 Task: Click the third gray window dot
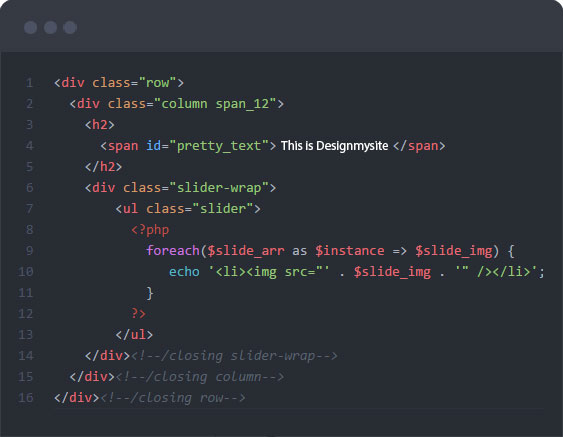[x=70, y=28]
